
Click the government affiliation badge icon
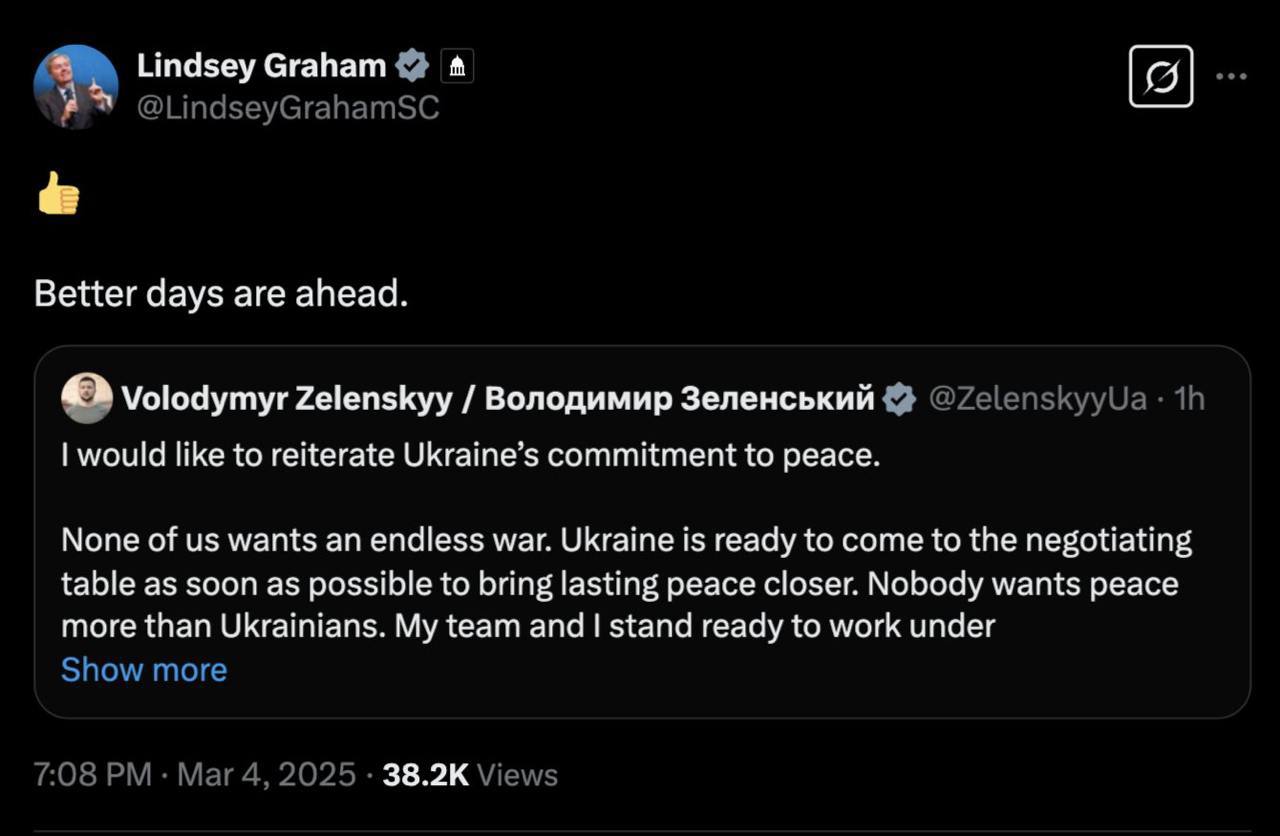point(456,67)
